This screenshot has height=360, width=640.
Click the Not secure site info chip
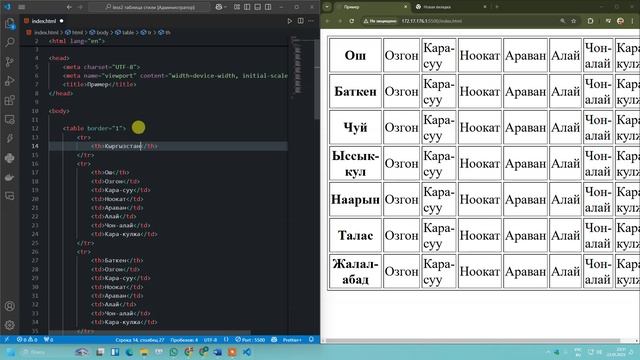click(380, 21)
